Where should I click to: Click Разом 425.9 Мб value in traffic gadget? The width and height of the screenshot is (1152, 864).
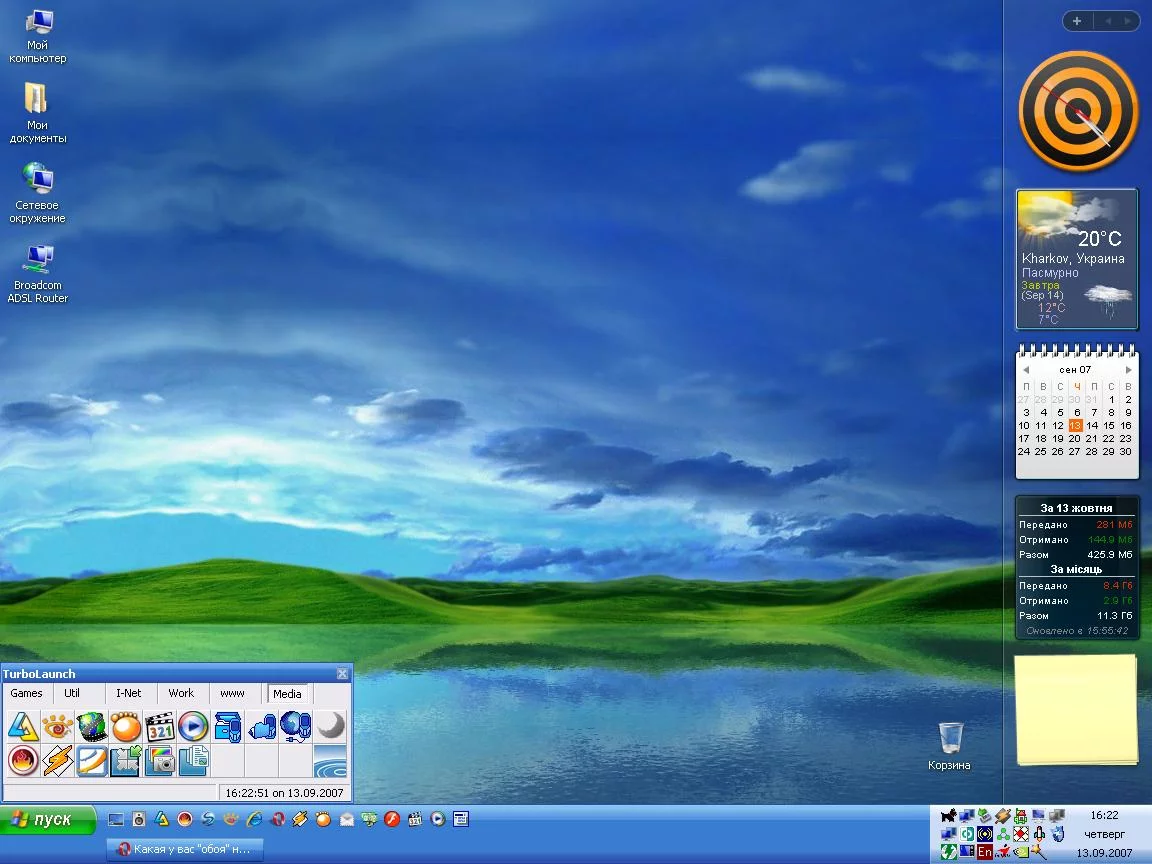(1110, 555)
